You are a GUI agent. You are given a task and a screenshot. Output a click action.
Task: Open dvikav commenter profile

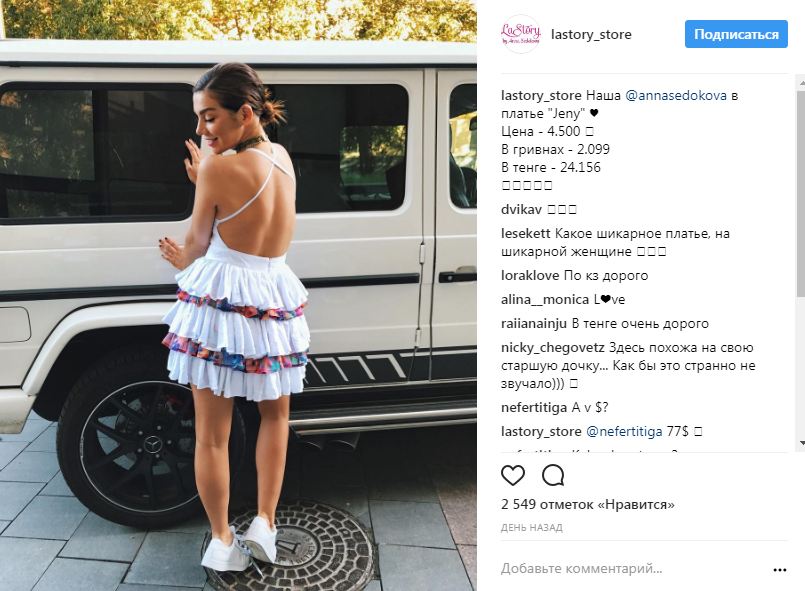tap(521, 209)
